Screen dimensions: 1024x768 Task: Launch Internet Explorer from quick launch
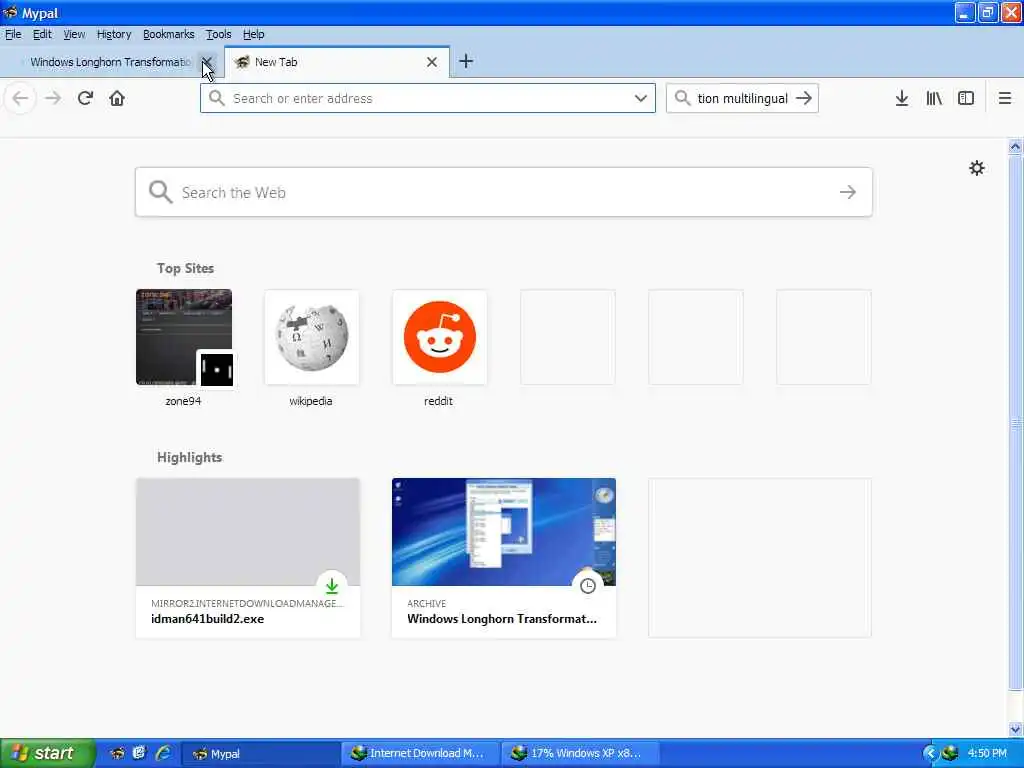click(163, 753)
